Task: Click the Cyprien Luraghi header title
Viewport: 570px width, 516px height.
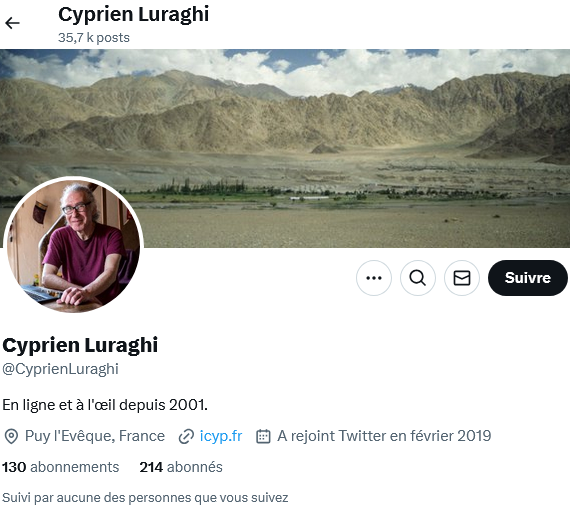Action: pos(133,15)
